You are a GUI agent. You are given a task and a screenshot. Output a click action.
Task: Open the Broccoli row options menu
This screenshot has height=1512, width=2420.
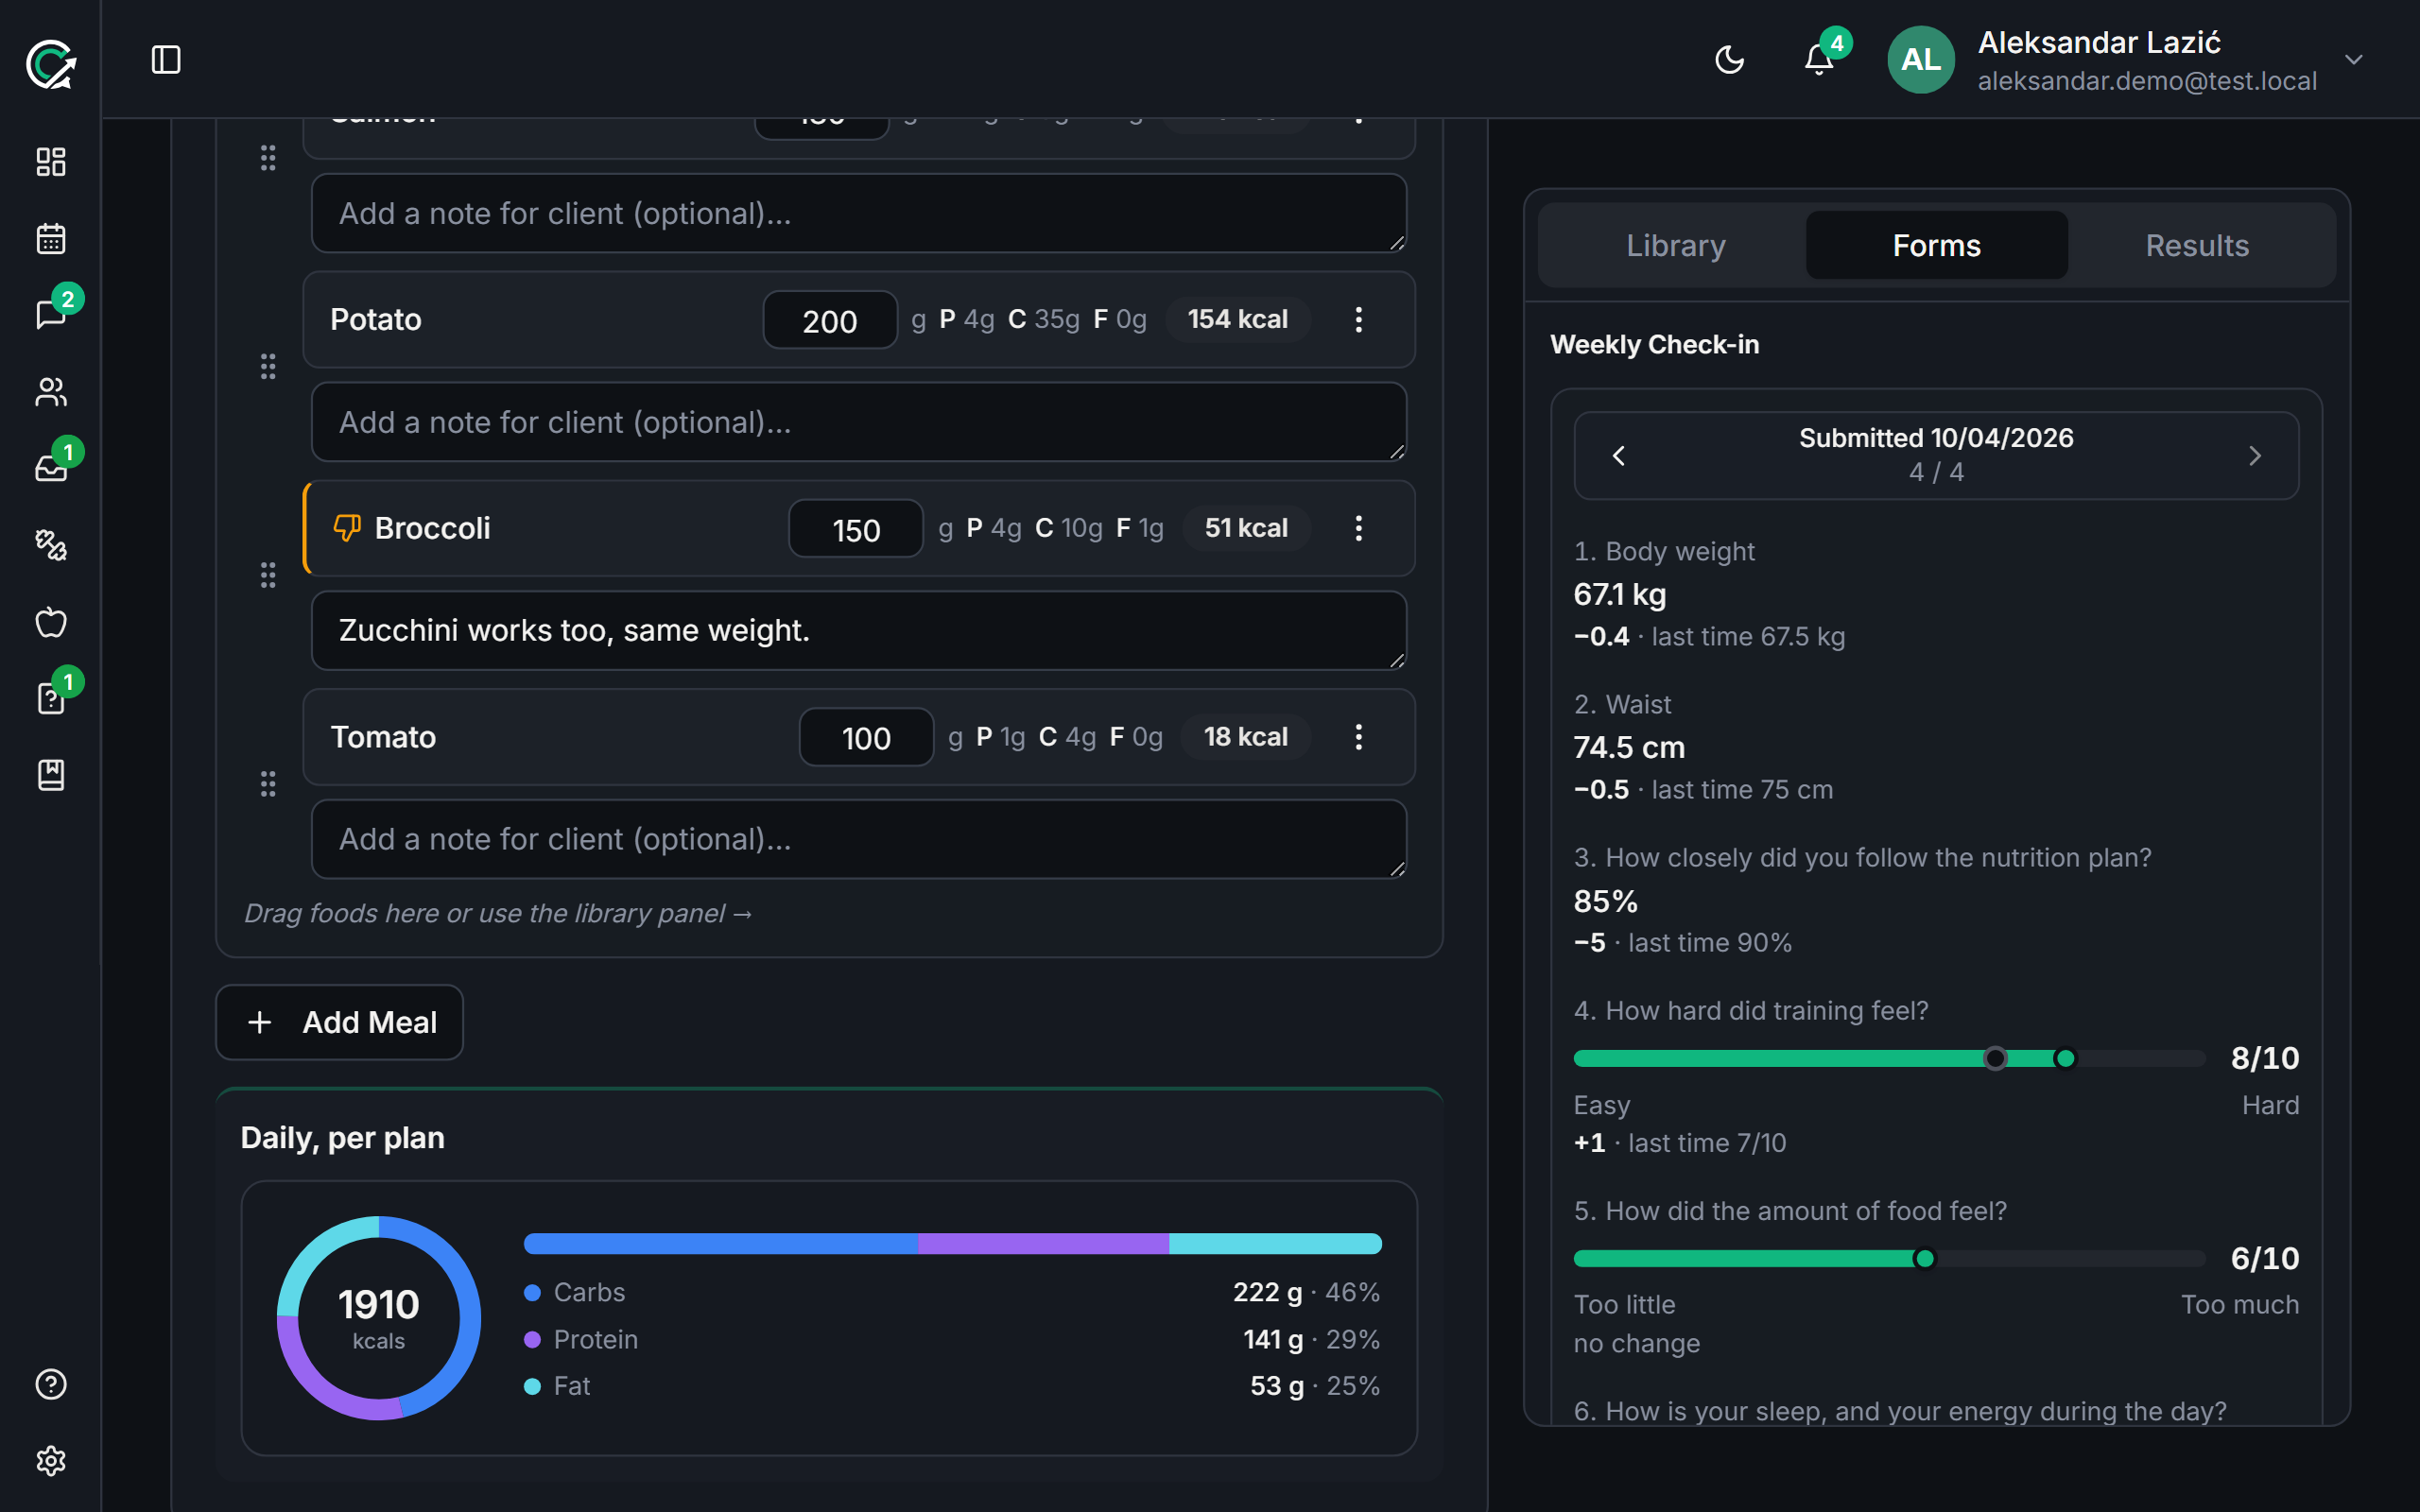tap(1358, 528)
